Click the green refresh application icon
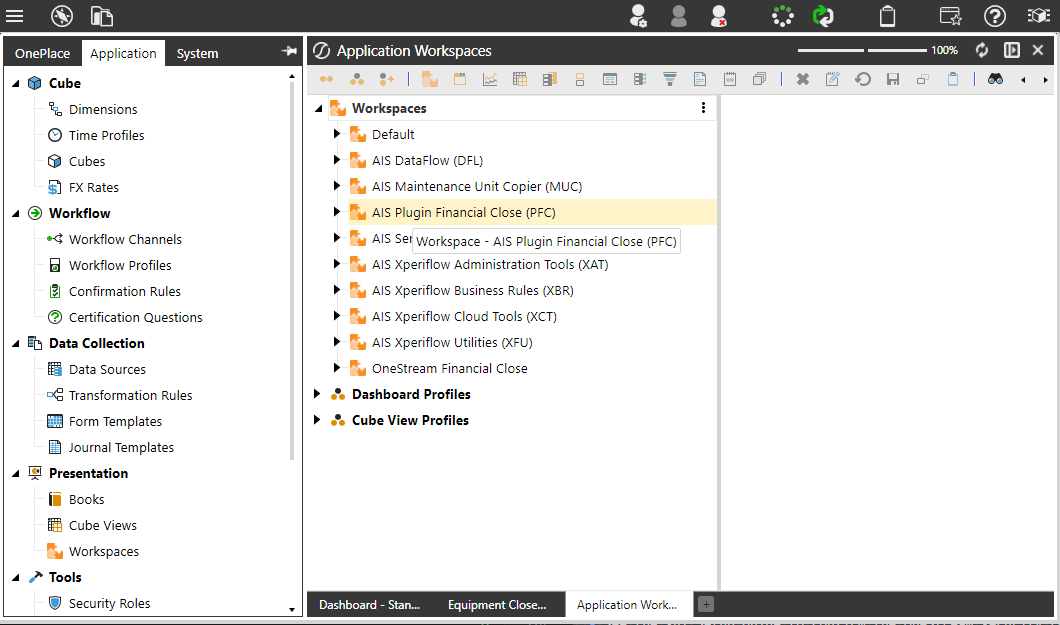This screenshot has width=1060, height=625. (x=823, y=16)
